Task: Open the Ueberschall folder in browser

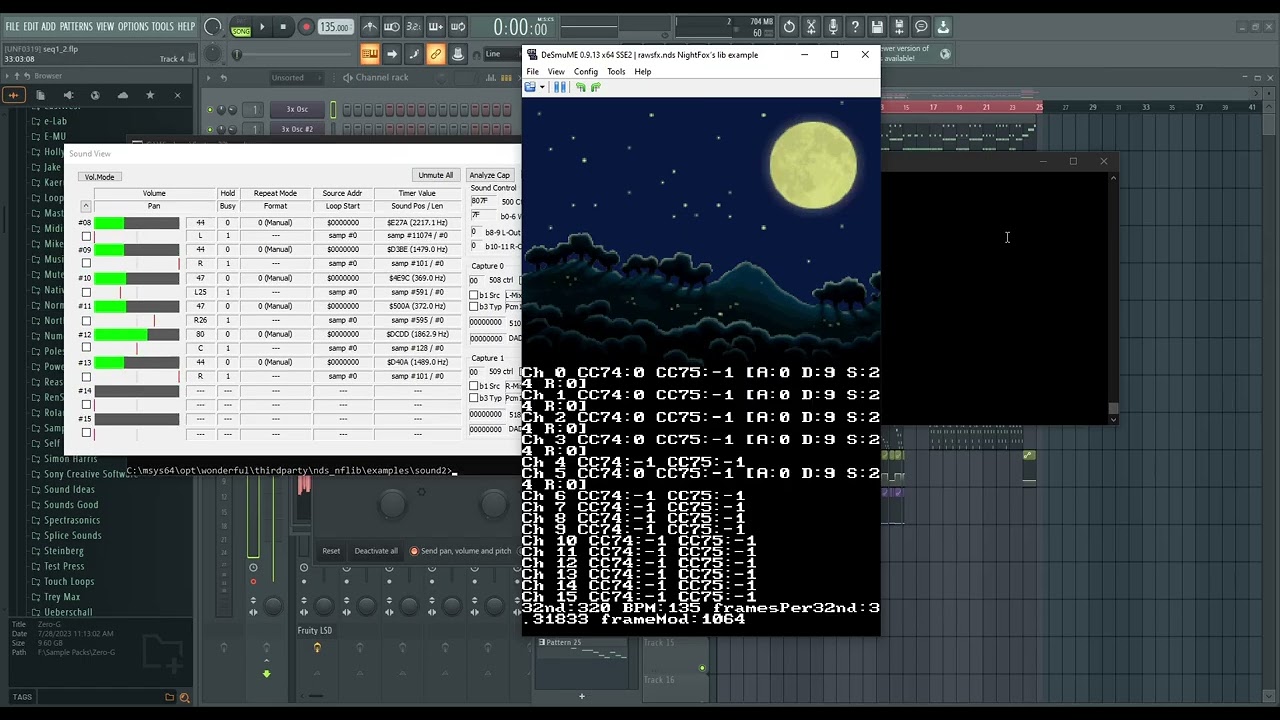Action: [x=68, y=612]
